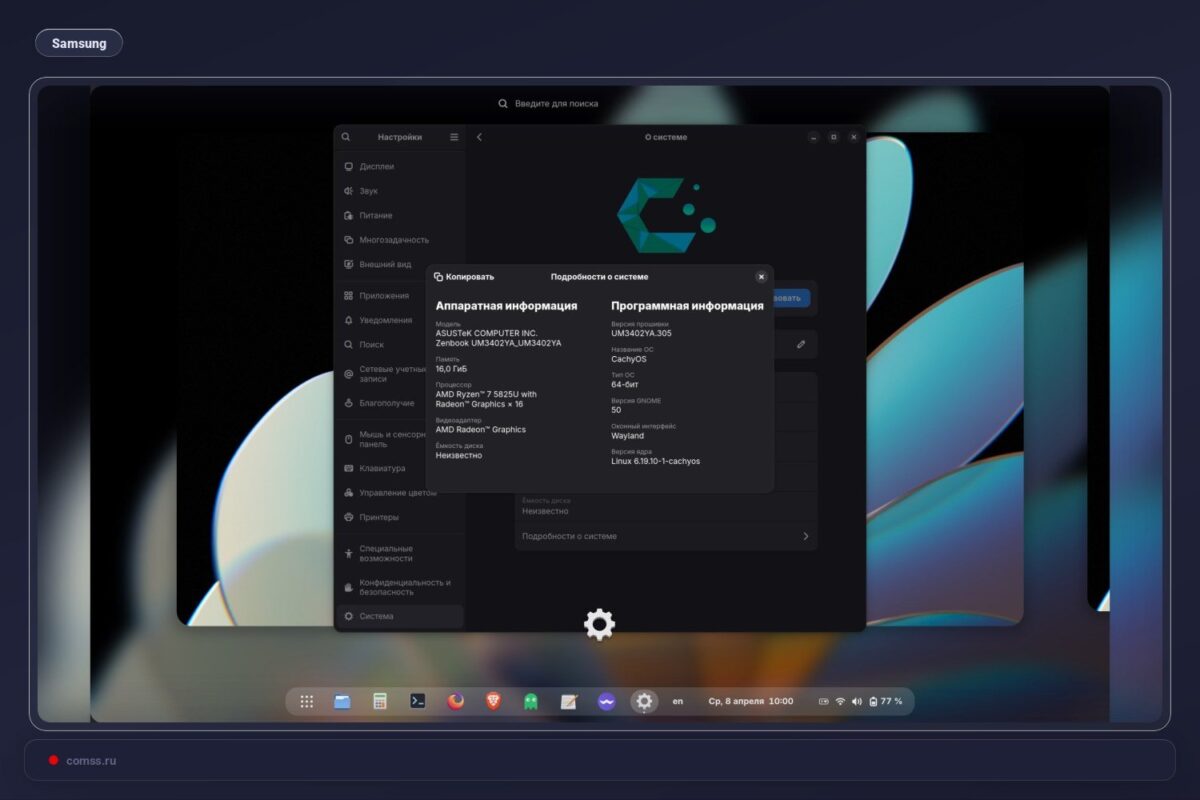Open the app grid from the dock
This screenshot has width=1200, height=800.
(307, 701)
